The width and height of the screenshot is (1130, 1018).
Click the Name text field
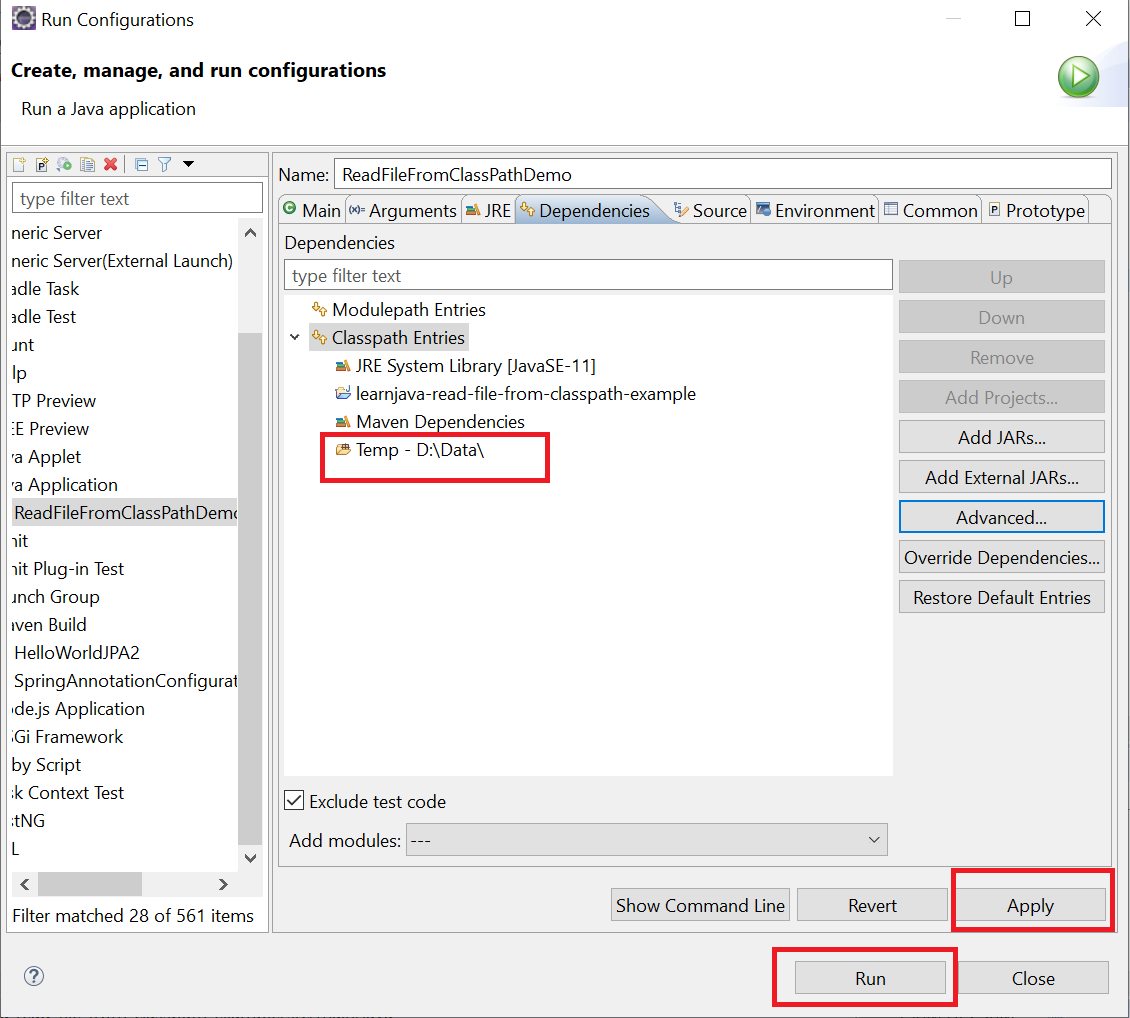pos(720,174)
